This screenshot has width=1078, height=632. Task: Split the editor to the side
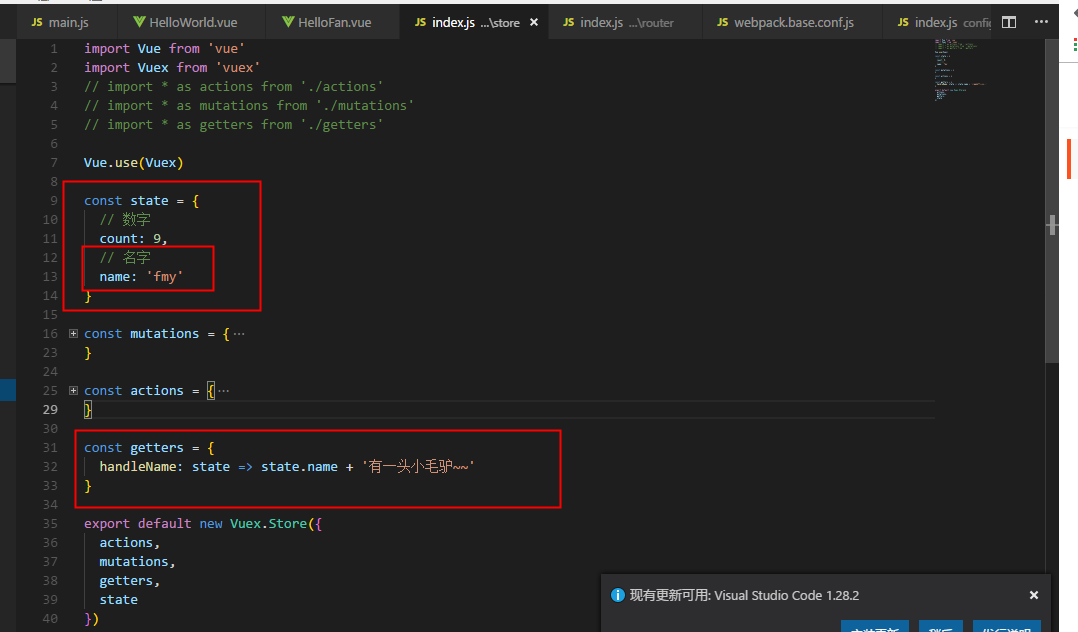[1009, 23]
